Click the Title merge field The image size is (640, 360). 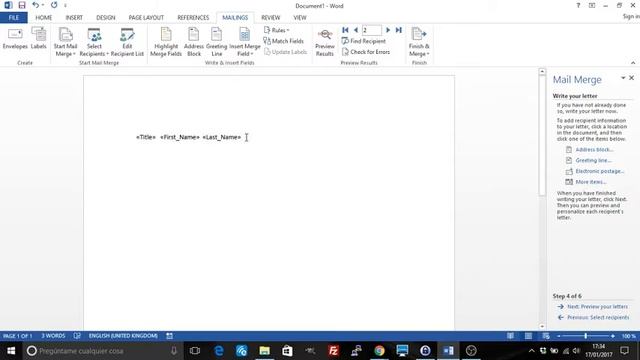[146, 137]
